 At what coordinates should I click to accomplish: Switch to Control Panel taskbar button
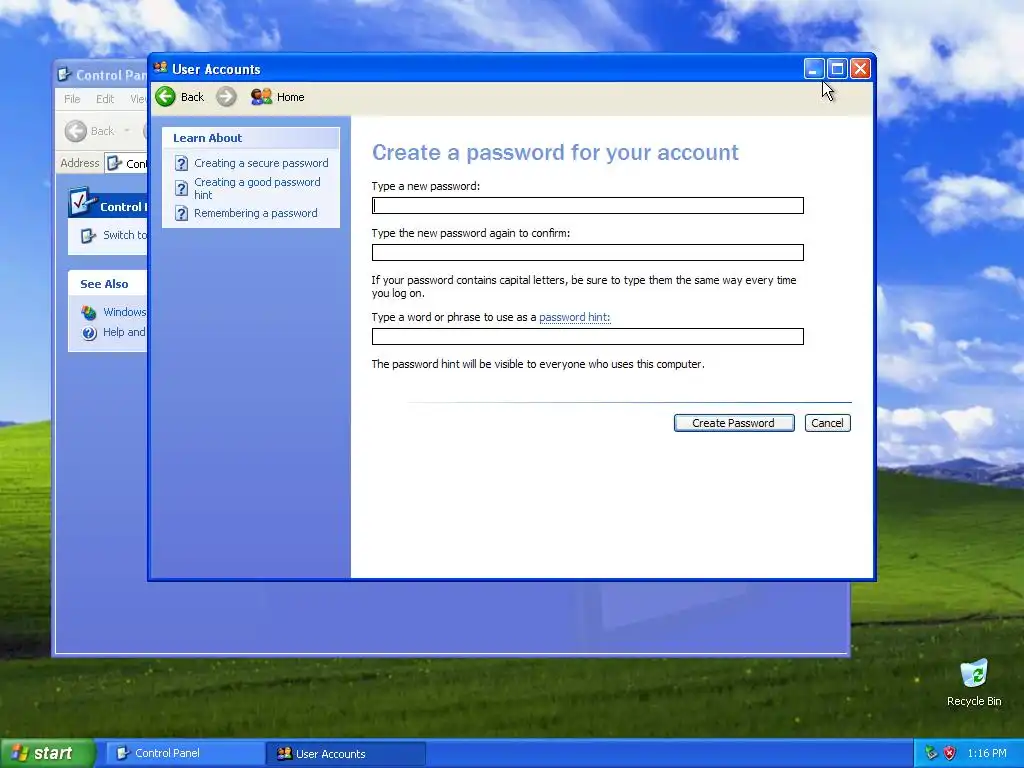pyautogui.click(x=184, y=753)
